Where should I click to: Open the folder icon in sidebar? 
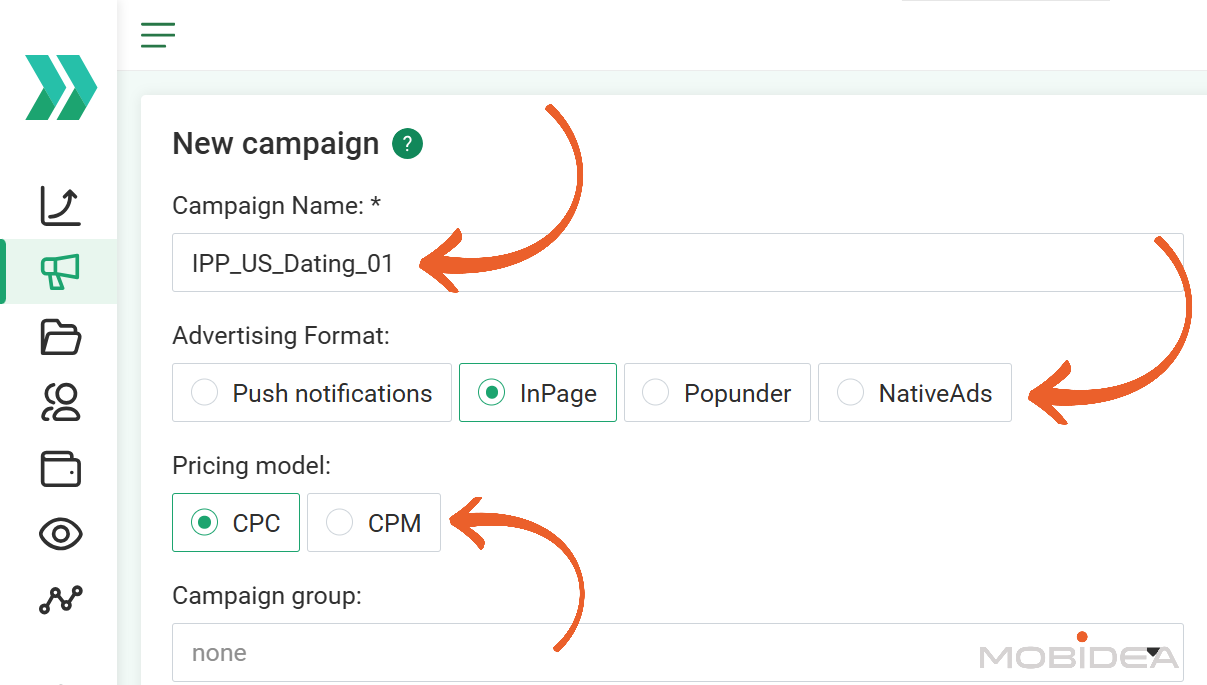[60, 337]
